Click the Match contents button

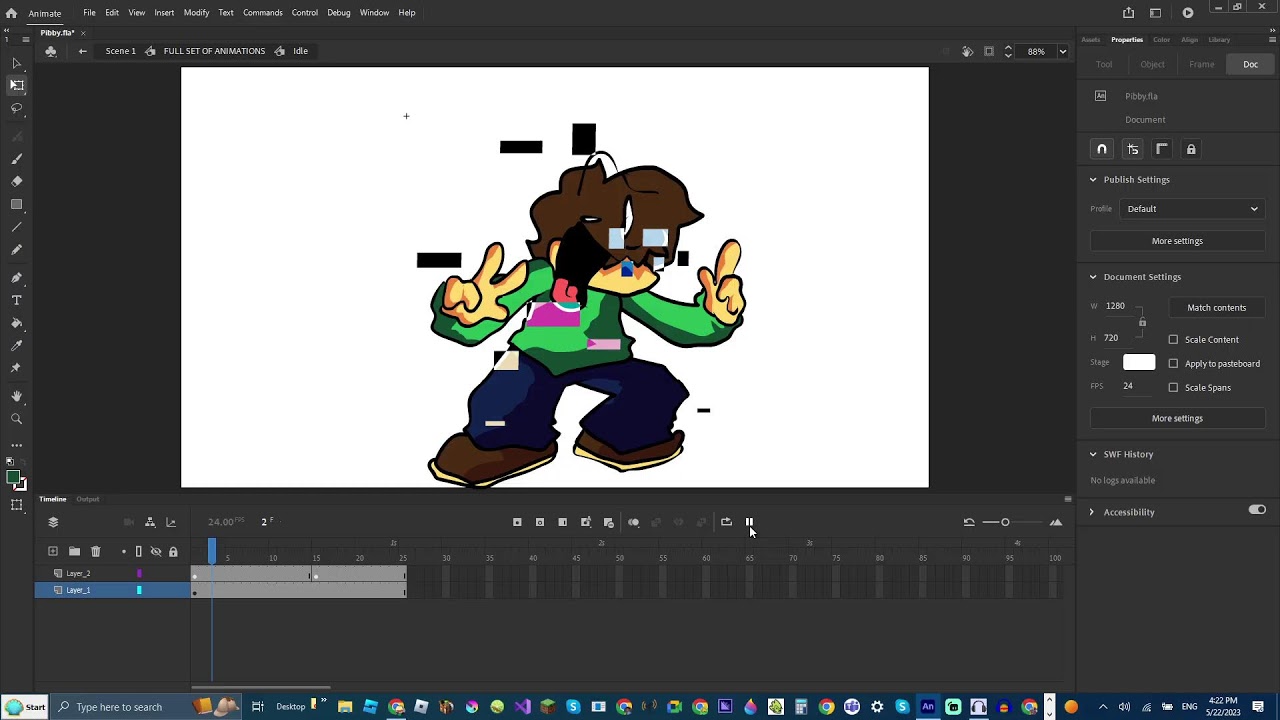click(1216, 308)
